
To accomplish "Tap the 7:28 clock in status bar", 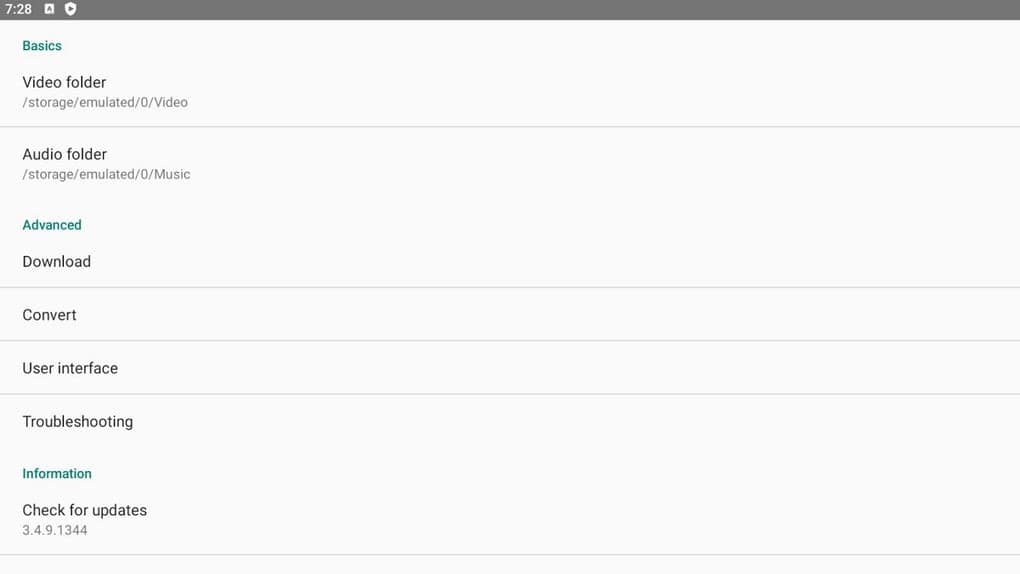I will tap(18, 9).
